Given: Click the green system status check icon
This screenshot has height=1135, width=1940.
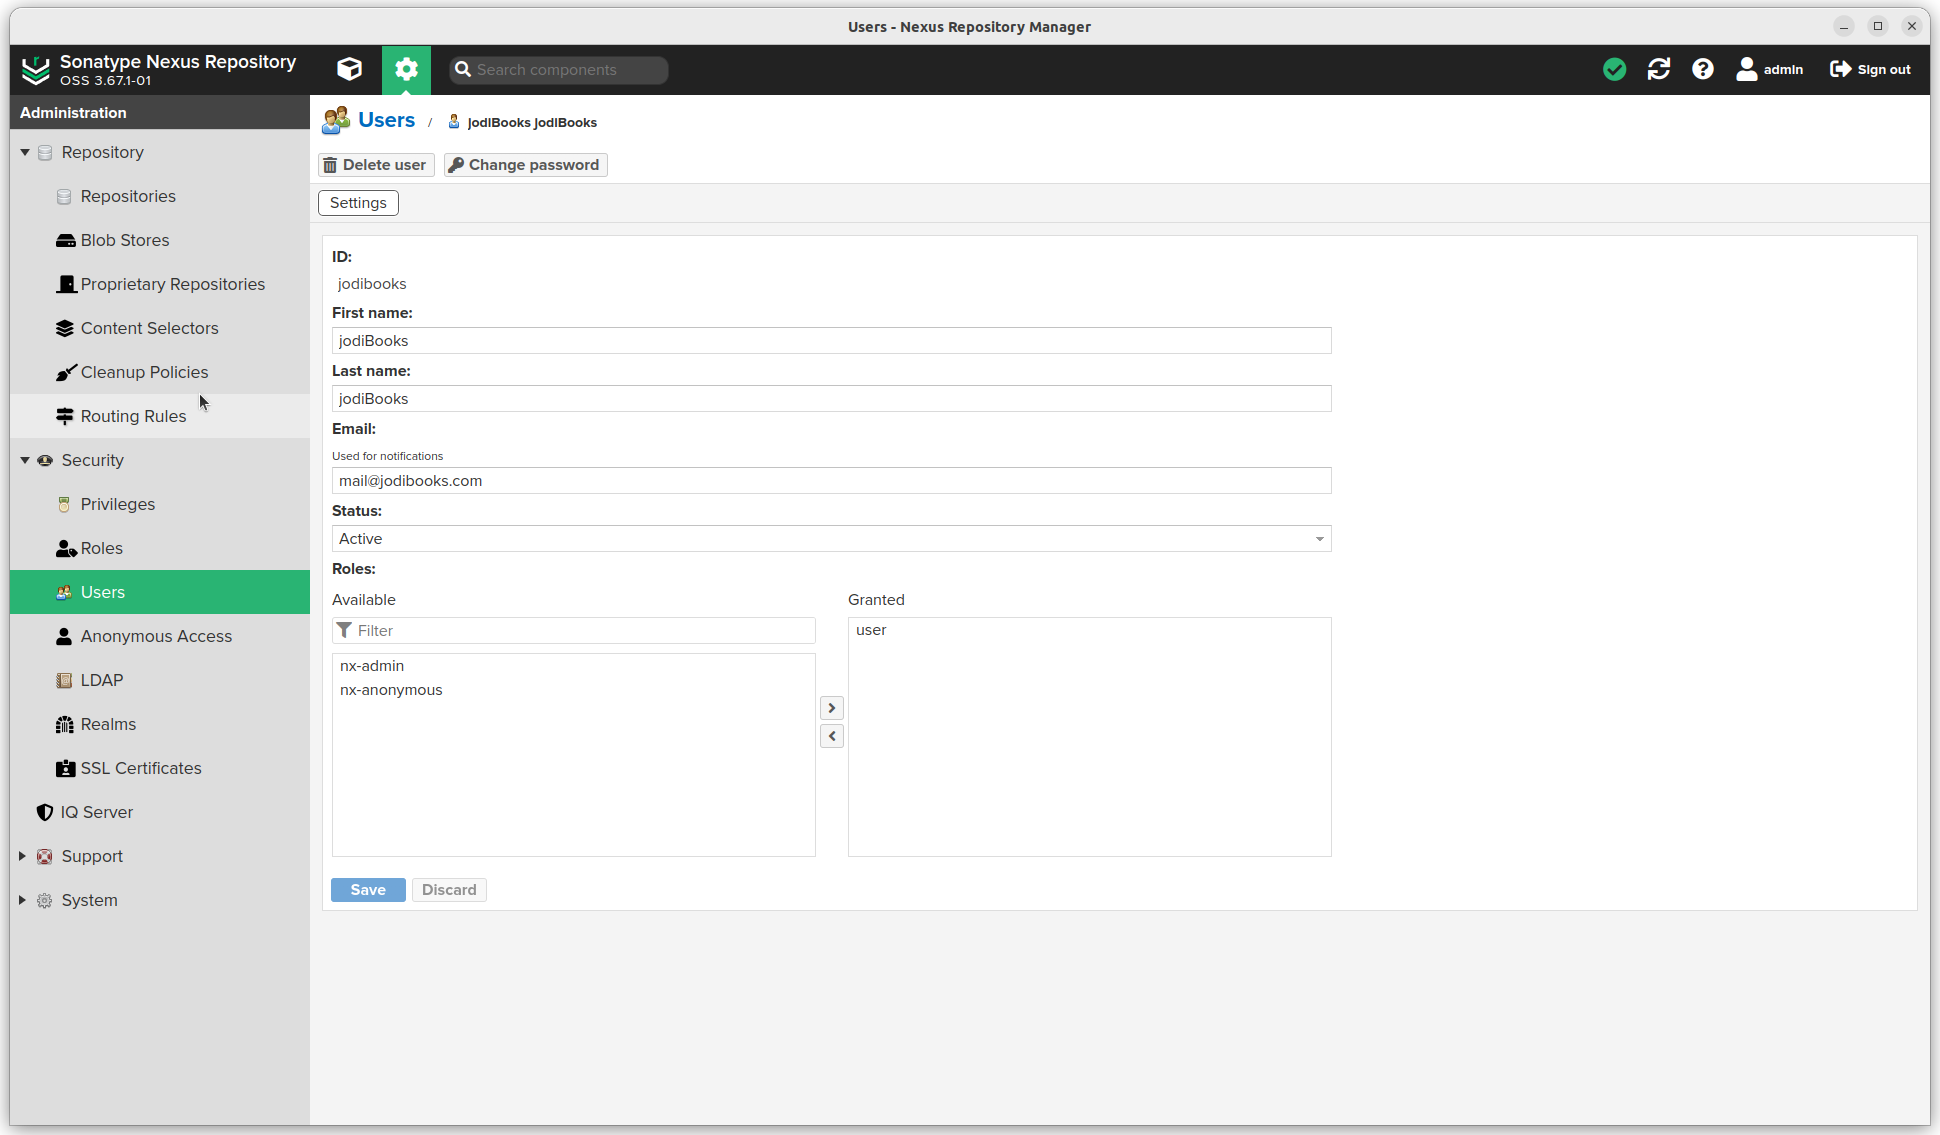Looking at the screenshot, I should coord(1614,69).
